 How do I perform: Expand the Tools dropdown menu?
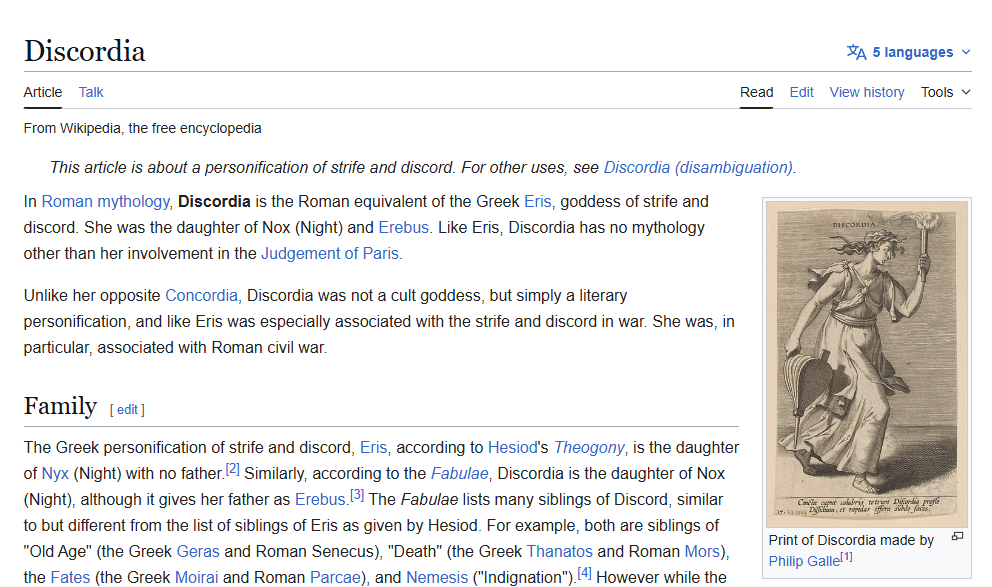[945, 92]
